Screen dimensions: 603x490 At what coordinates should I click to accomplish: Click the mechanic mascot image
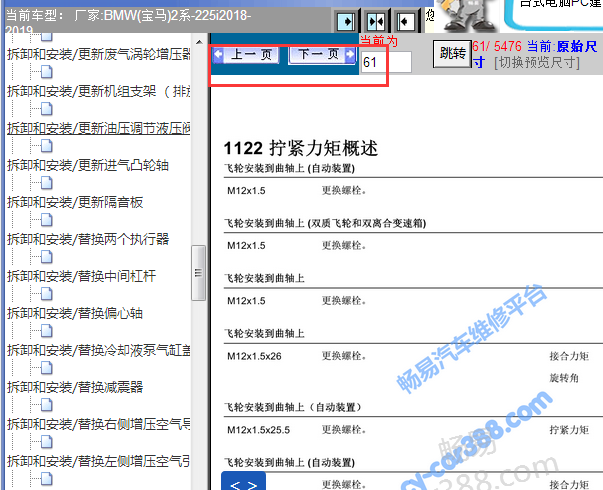point(468,15)
